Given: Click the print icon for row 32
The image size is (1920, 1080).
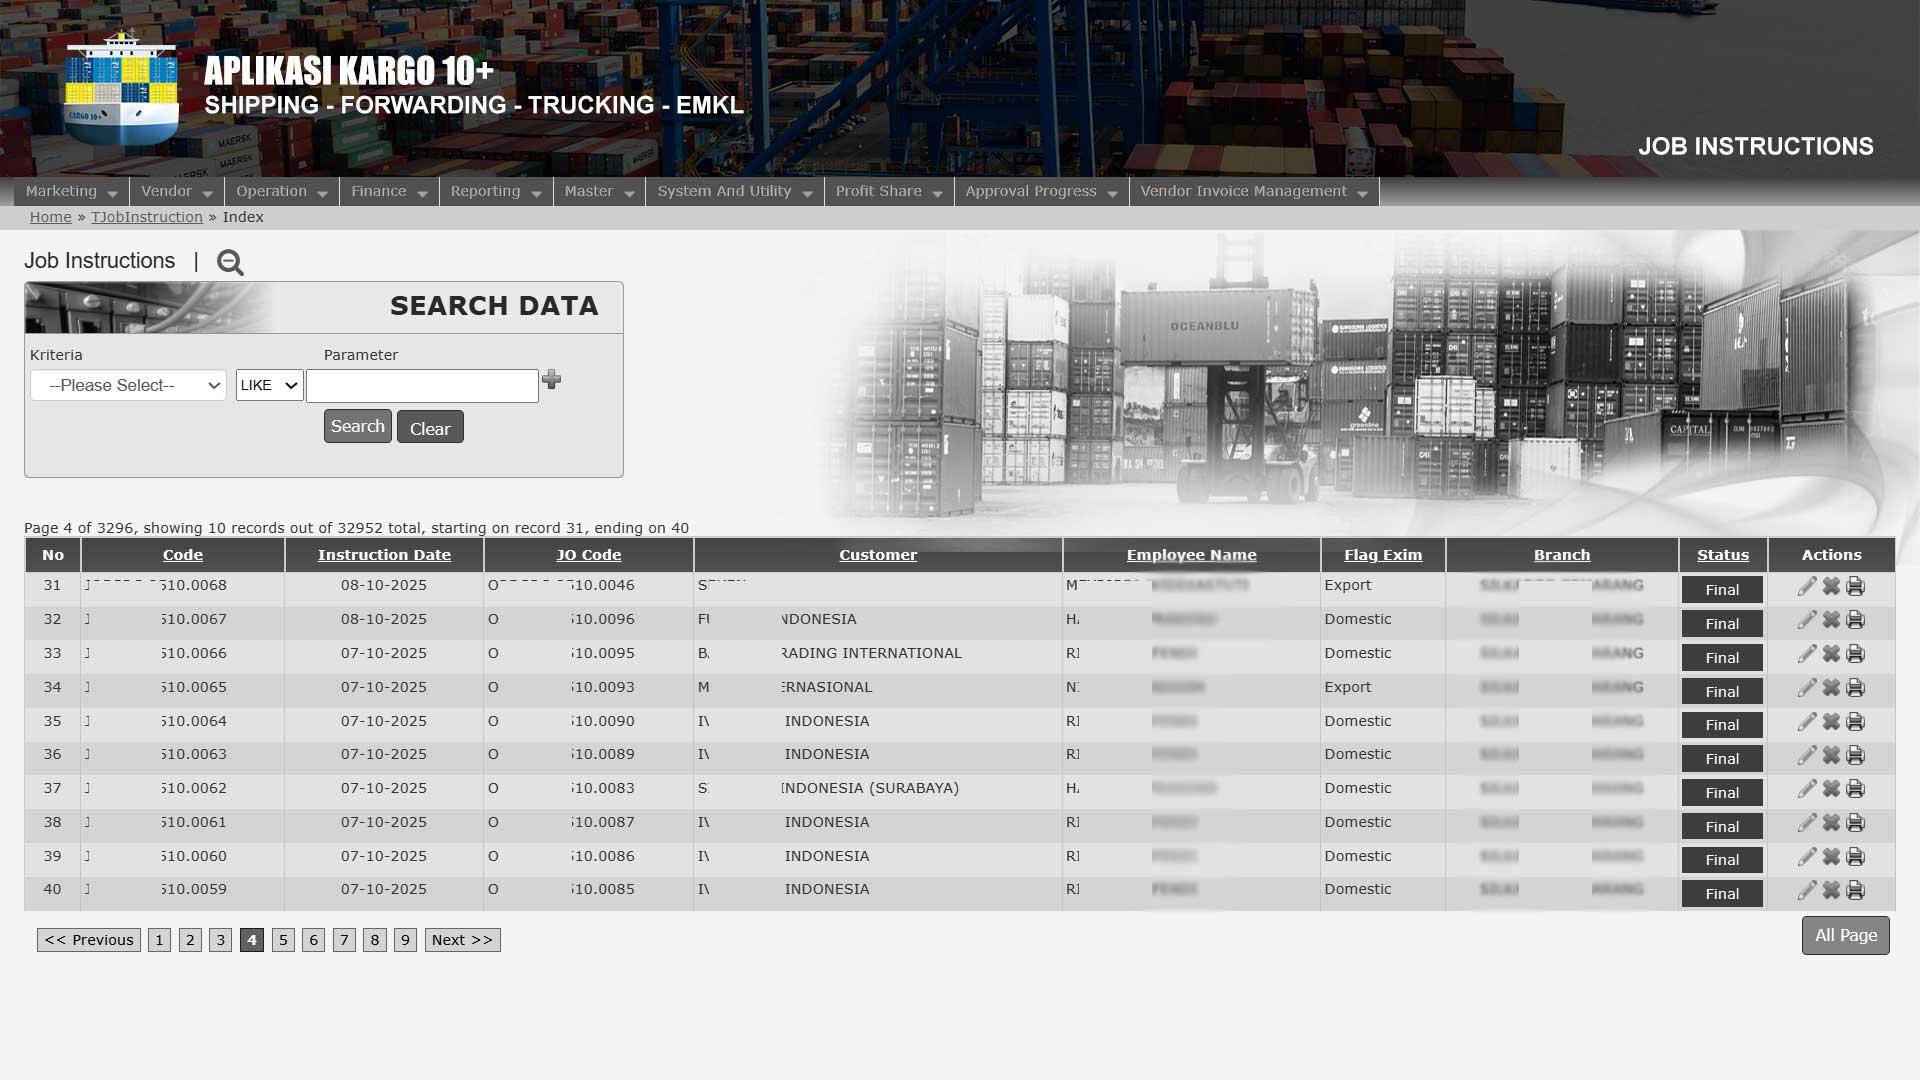Looking at the screenshot, I should point(1855,620).
